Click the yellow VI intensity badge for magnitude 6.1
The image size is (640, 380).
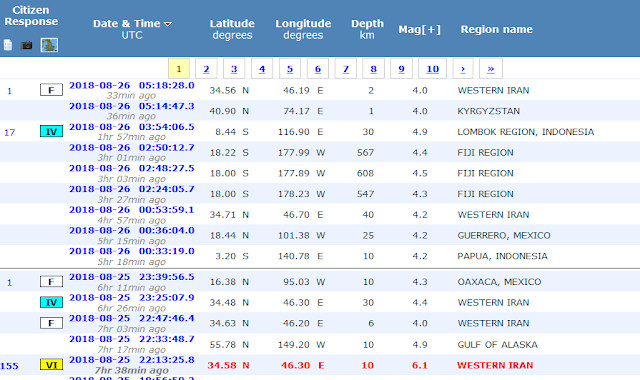point(51,364)
